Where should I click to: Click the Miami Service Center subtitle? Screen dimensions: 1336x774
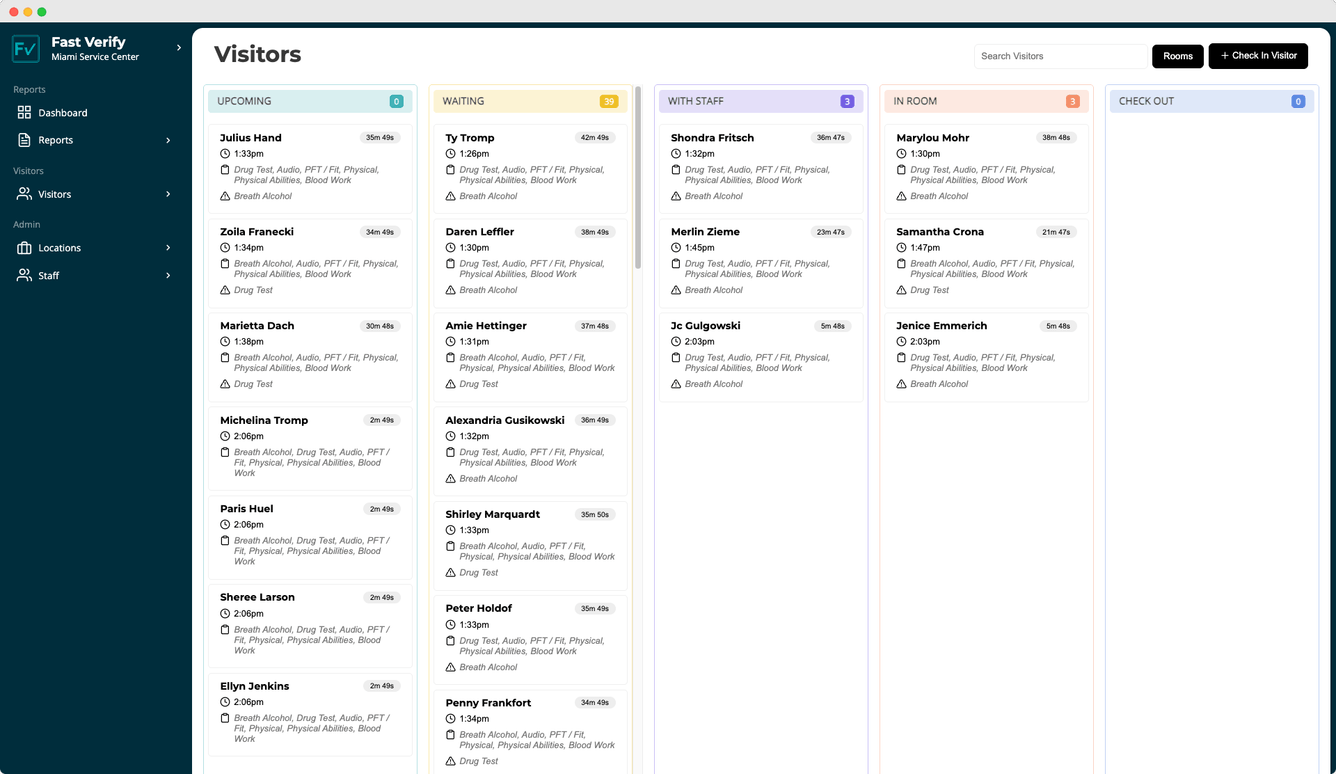(x=95, y=57)
